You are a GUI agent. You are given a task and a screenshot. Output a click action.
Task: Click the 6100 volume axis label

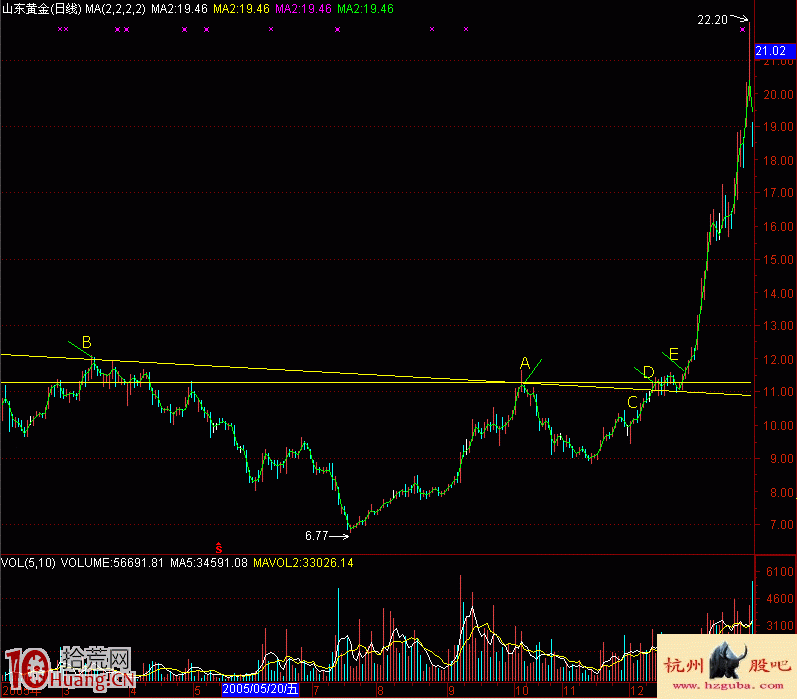[x=780, y=572]
